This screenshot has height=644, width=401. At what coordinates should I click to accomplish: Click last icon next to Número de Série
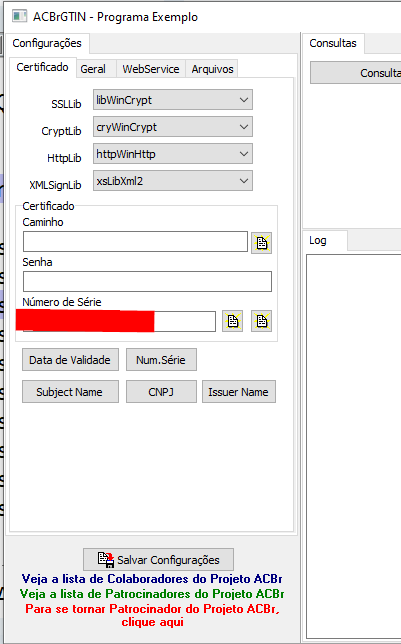tap(261, 321)
